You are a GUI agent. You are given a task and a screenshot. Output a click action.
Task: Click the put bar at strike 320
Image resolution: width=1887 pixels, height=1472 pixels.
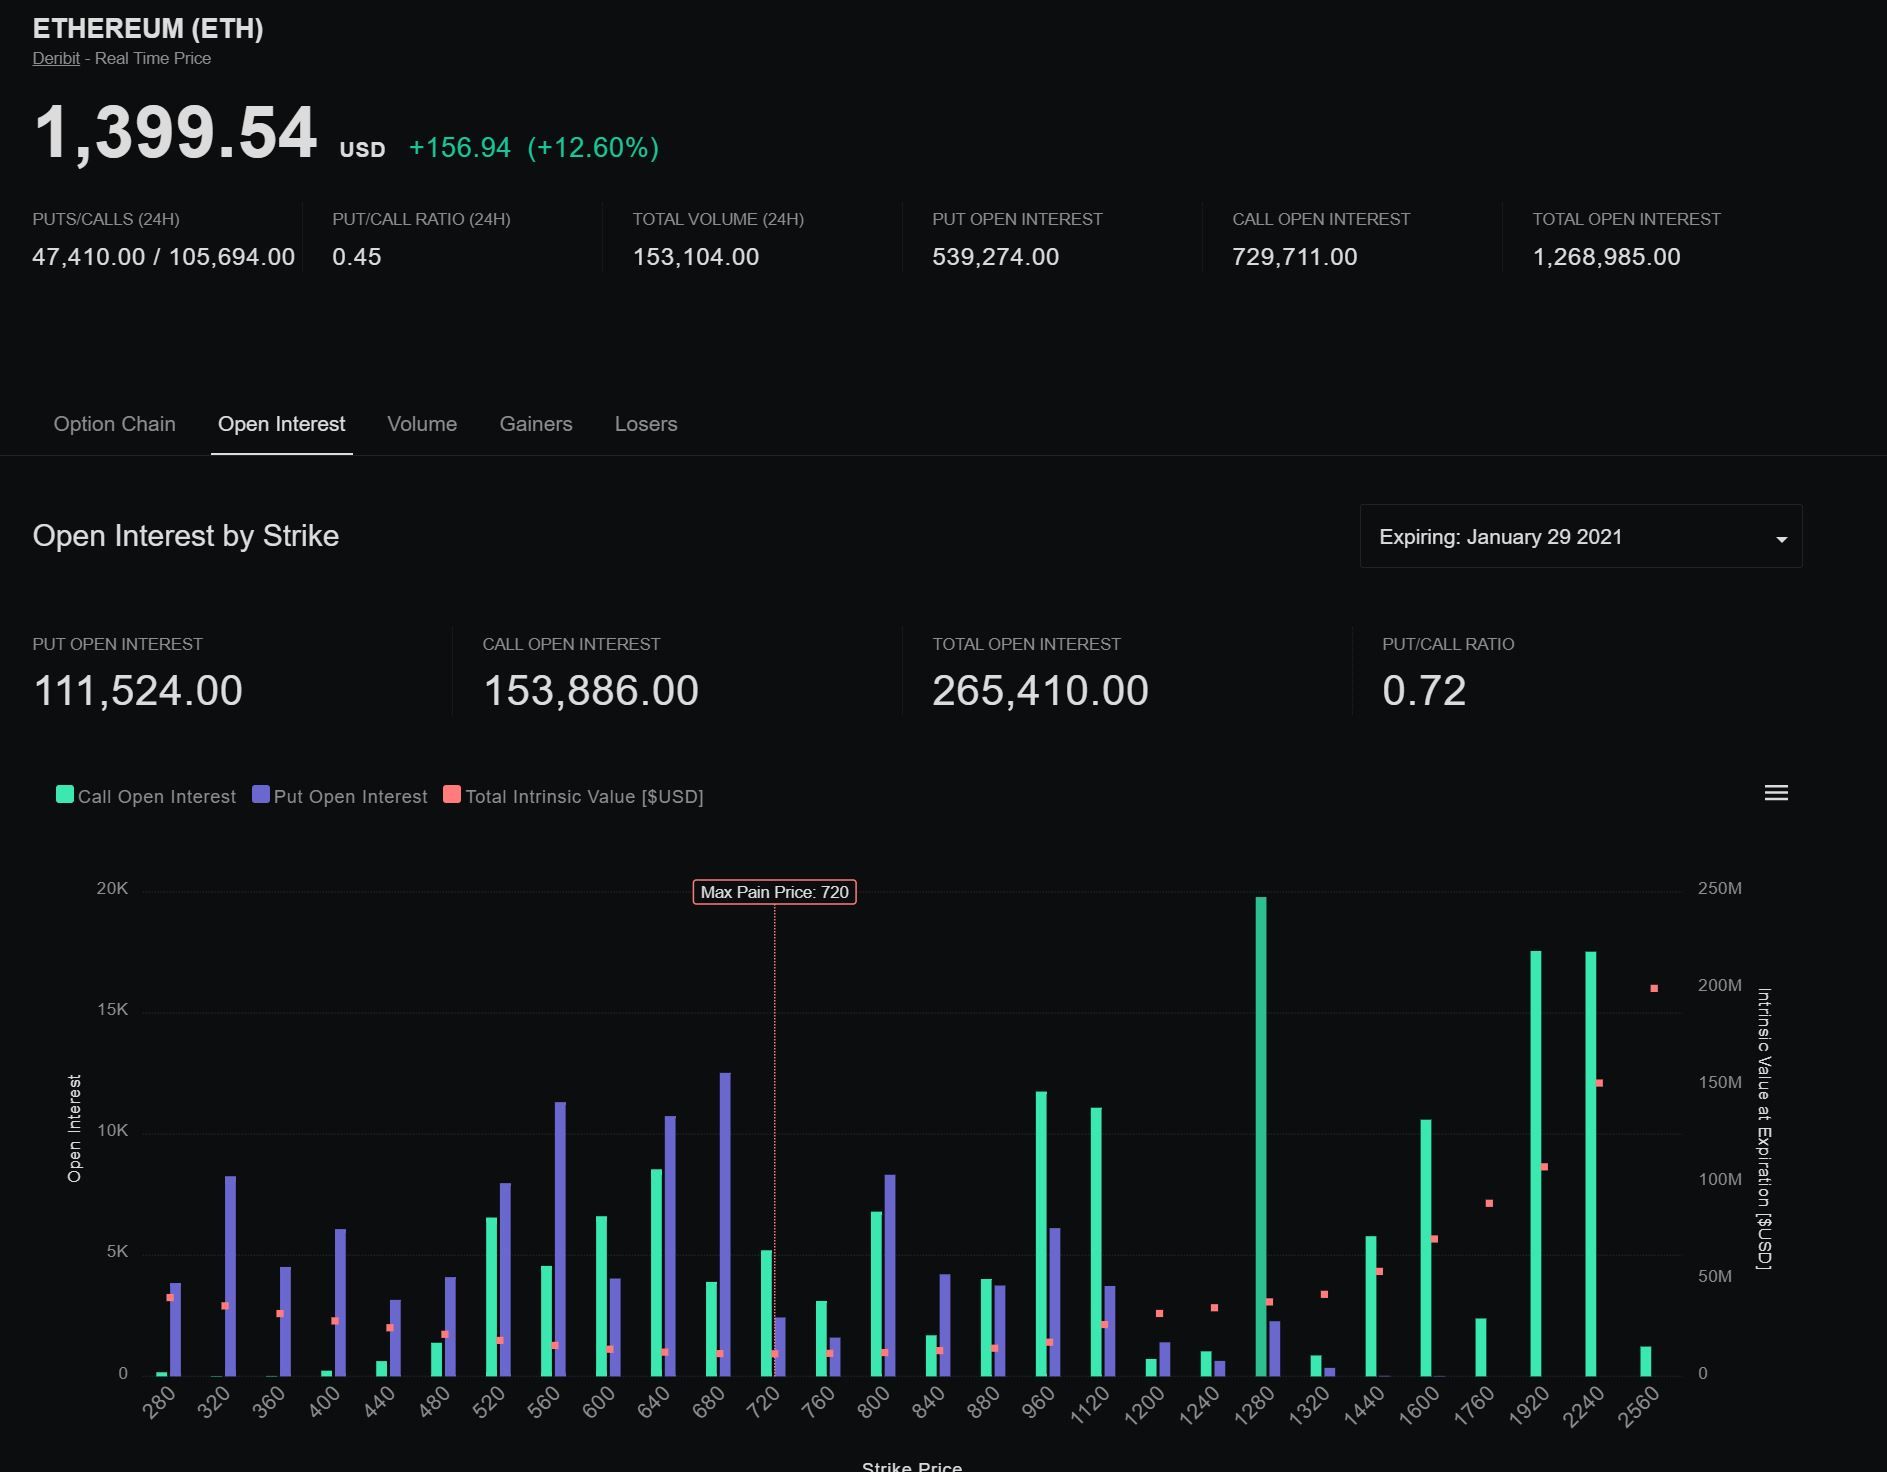point(230,1276)
